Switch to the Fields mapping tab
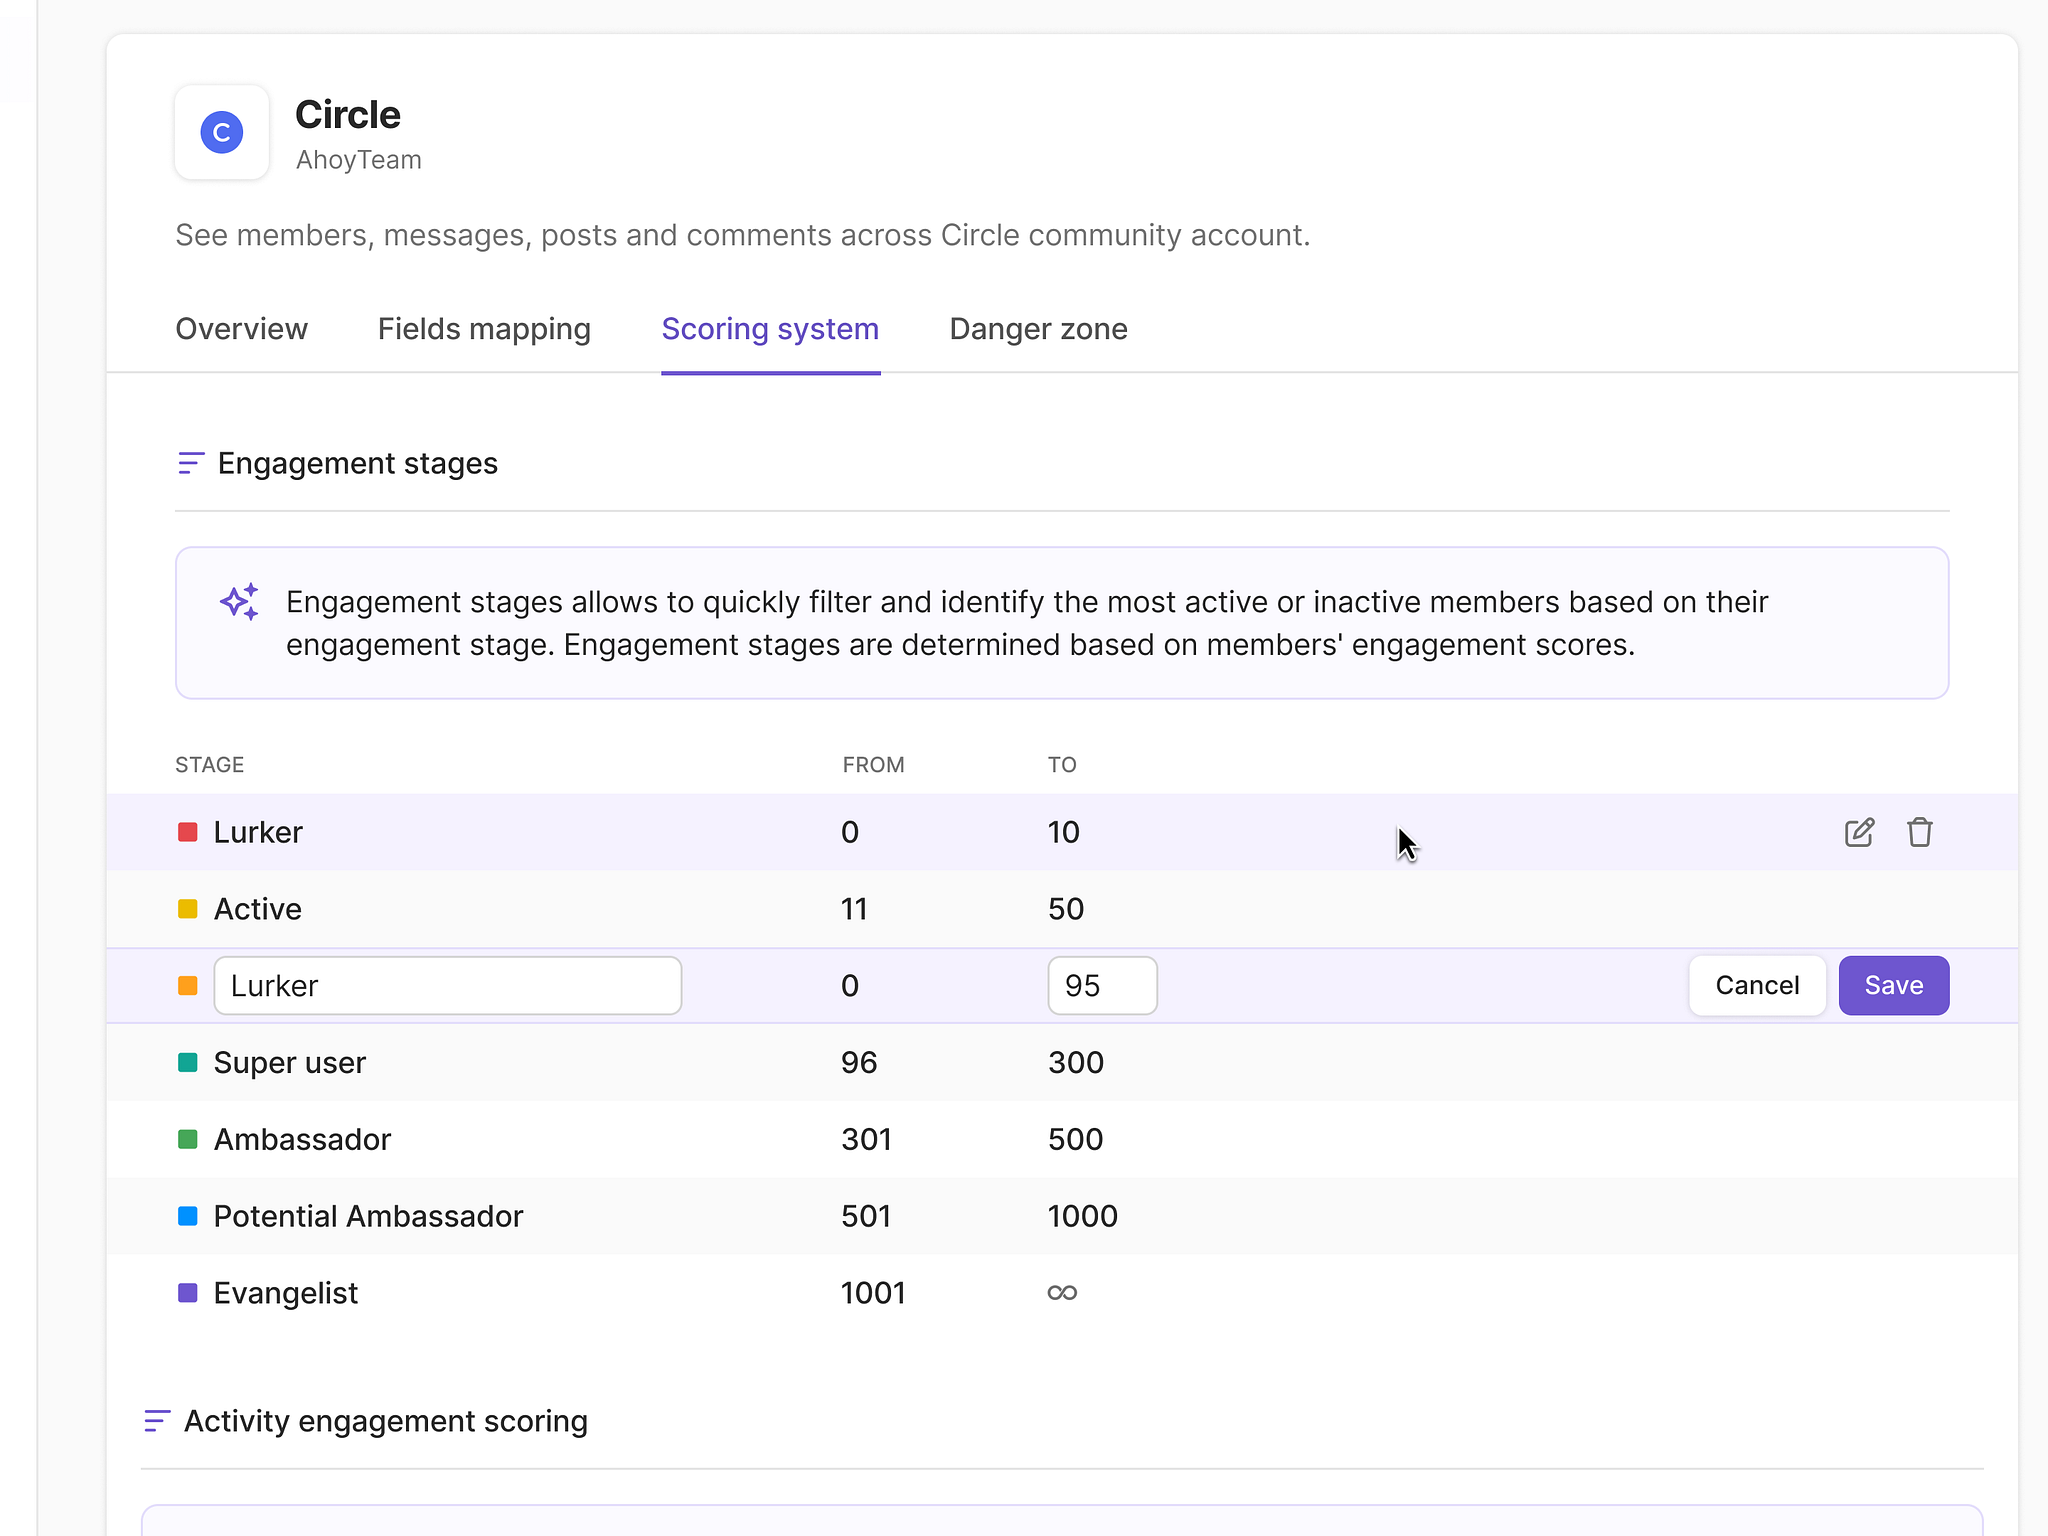 pyautogui.click(x=484, y=328)
